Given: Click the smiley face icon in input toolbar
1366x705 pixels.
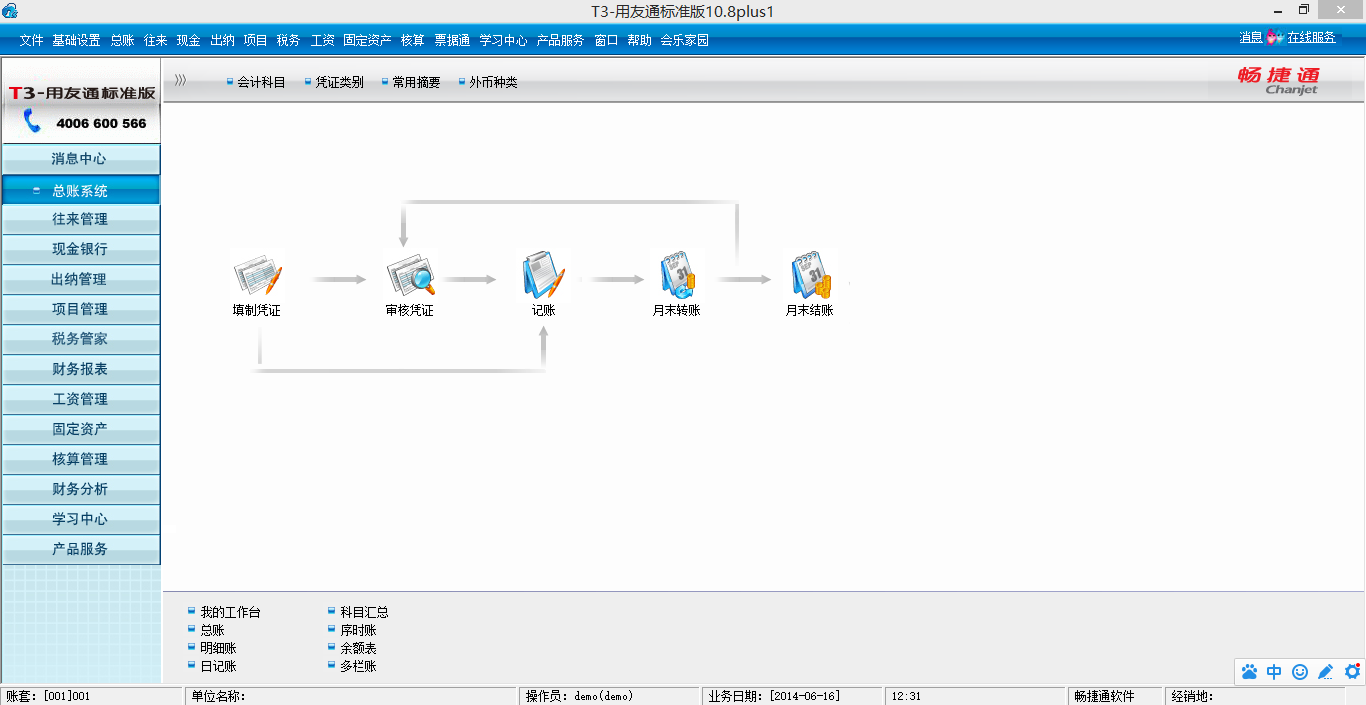Looking at the screenshot, I should (1300, 672).
